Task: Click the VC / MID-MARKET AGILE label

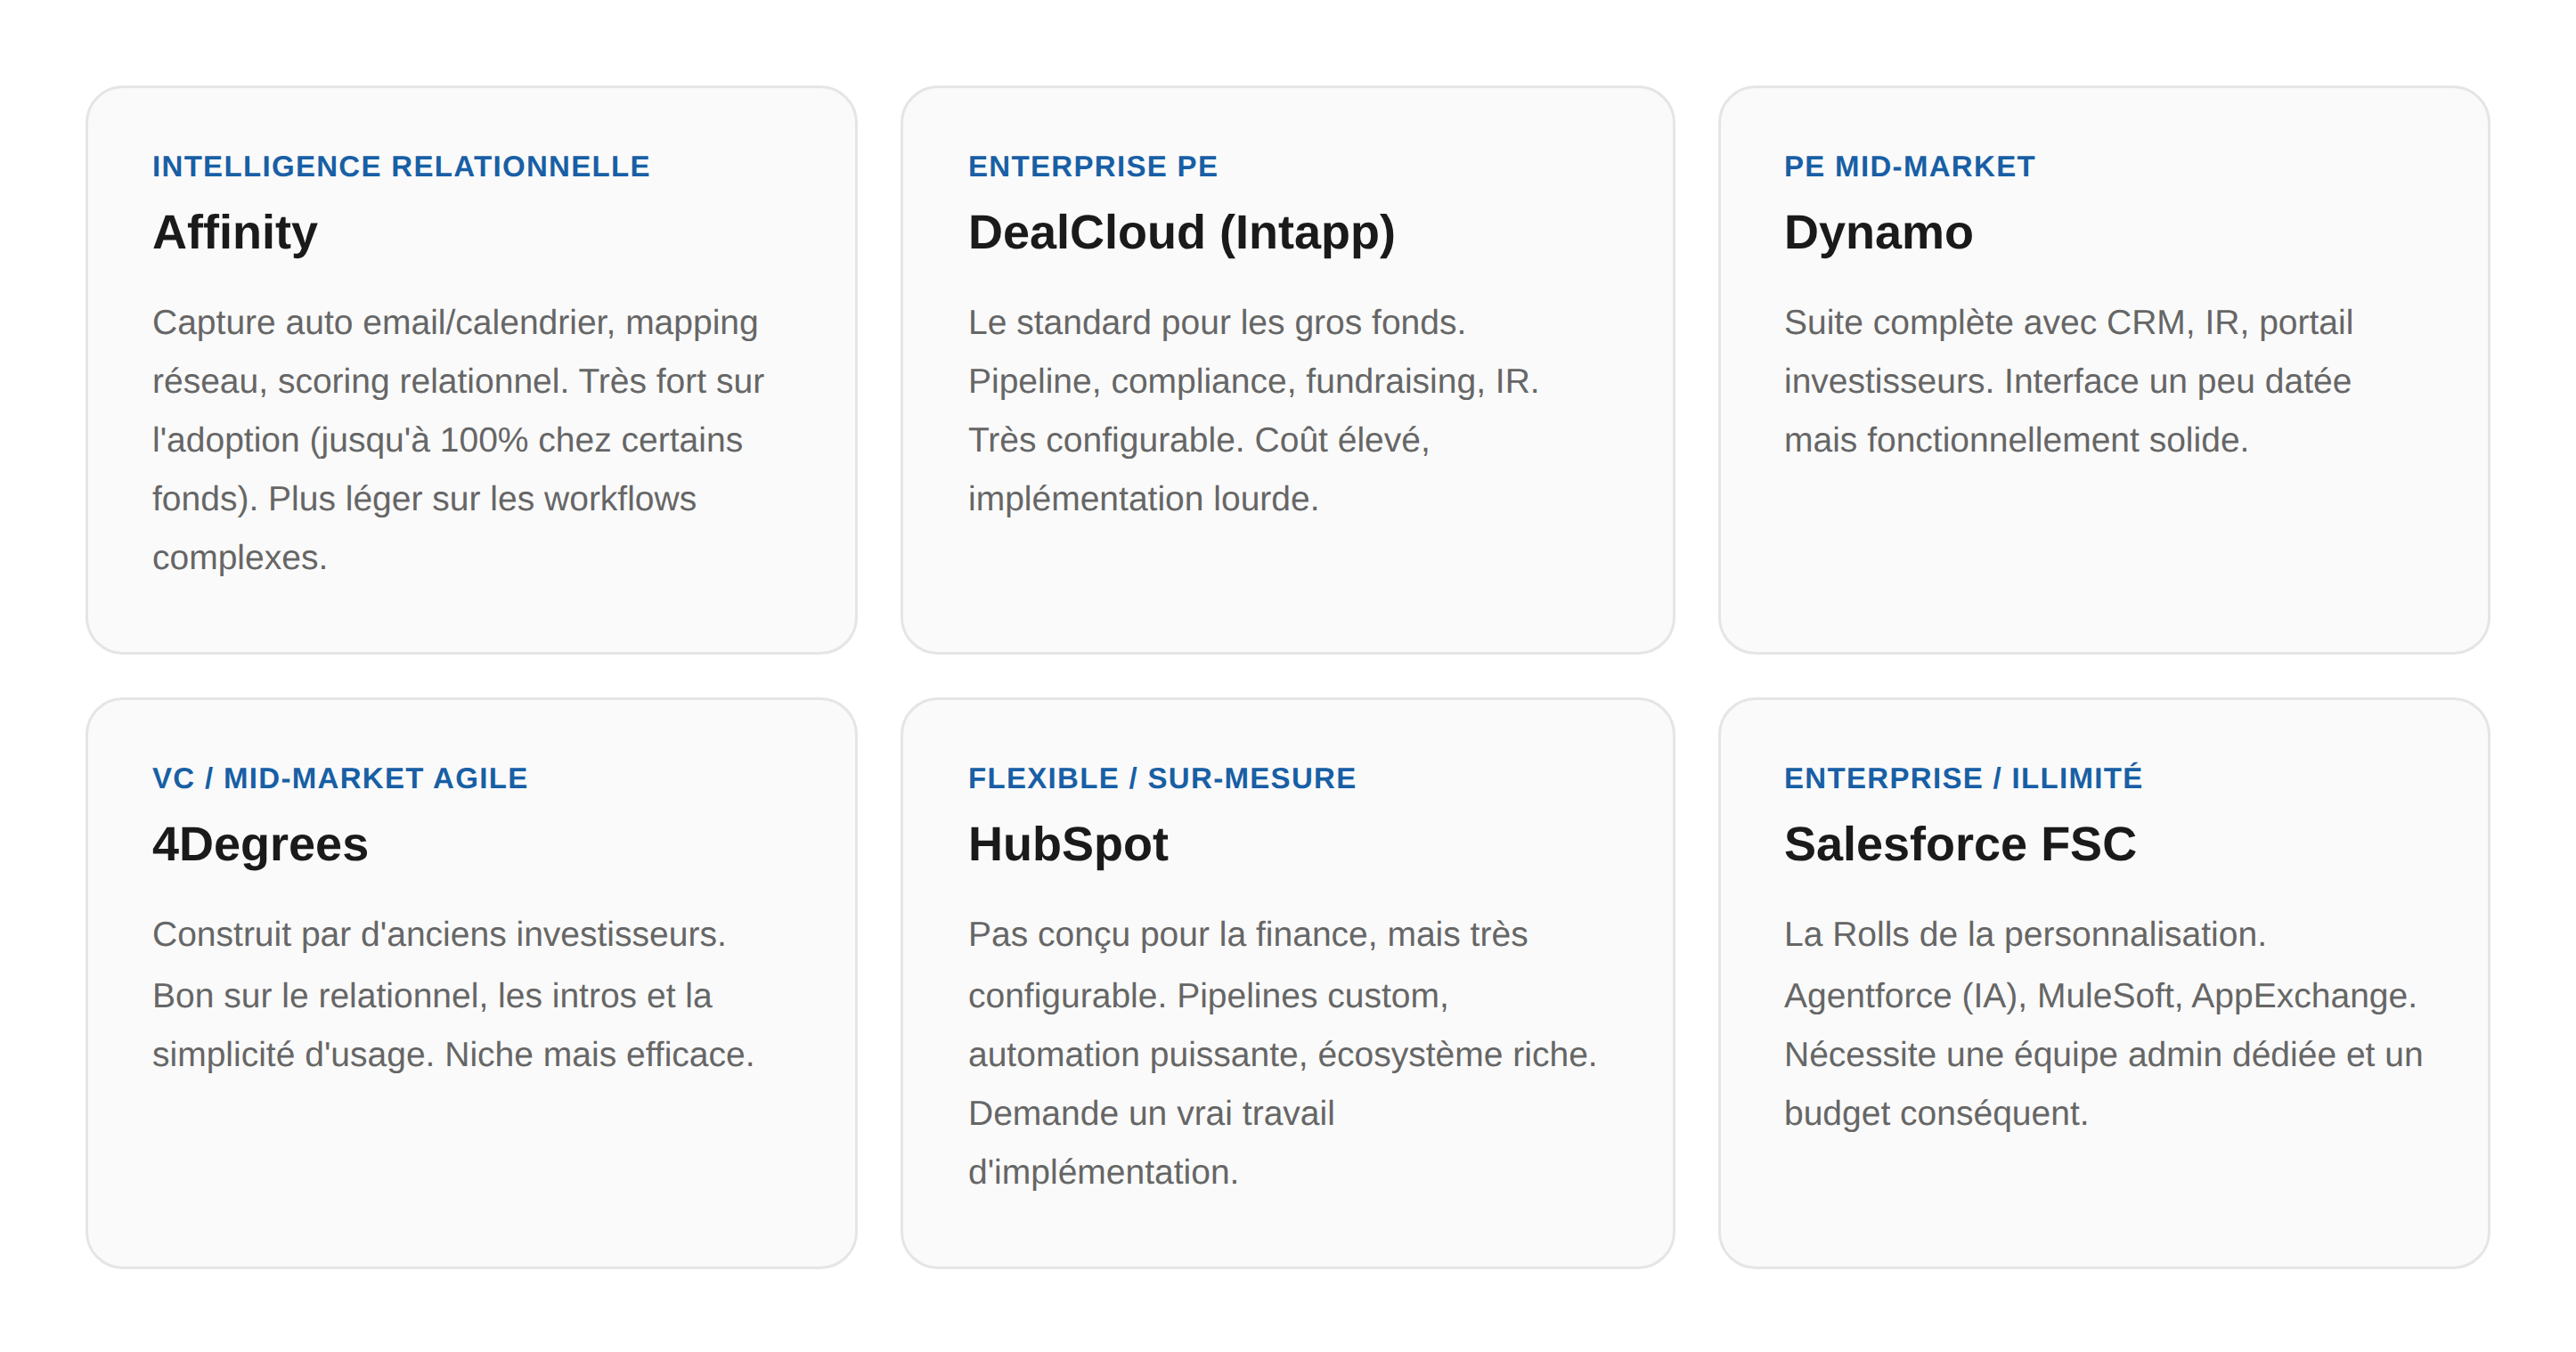Action: 340,778
